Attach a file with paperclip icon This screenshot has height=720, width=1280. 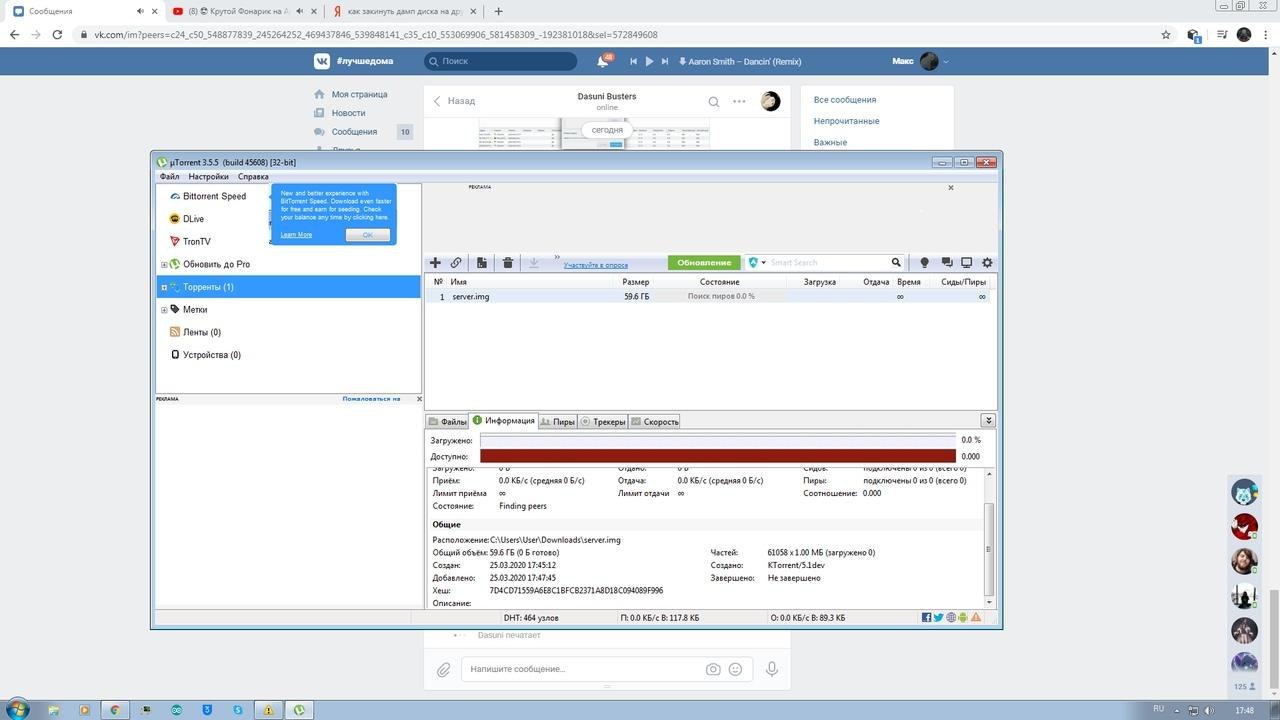click(x=443, y=669)
